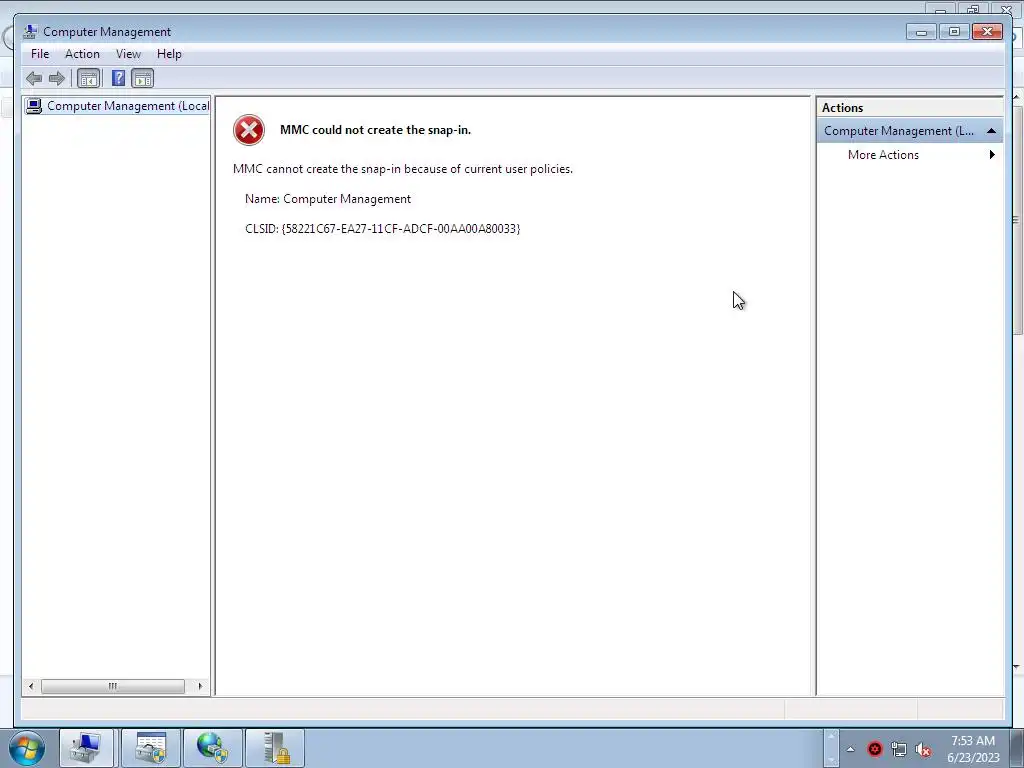Open the shielded toolbox taskbar item
This screenshot has width=1024, height=768.
point(151,748)
